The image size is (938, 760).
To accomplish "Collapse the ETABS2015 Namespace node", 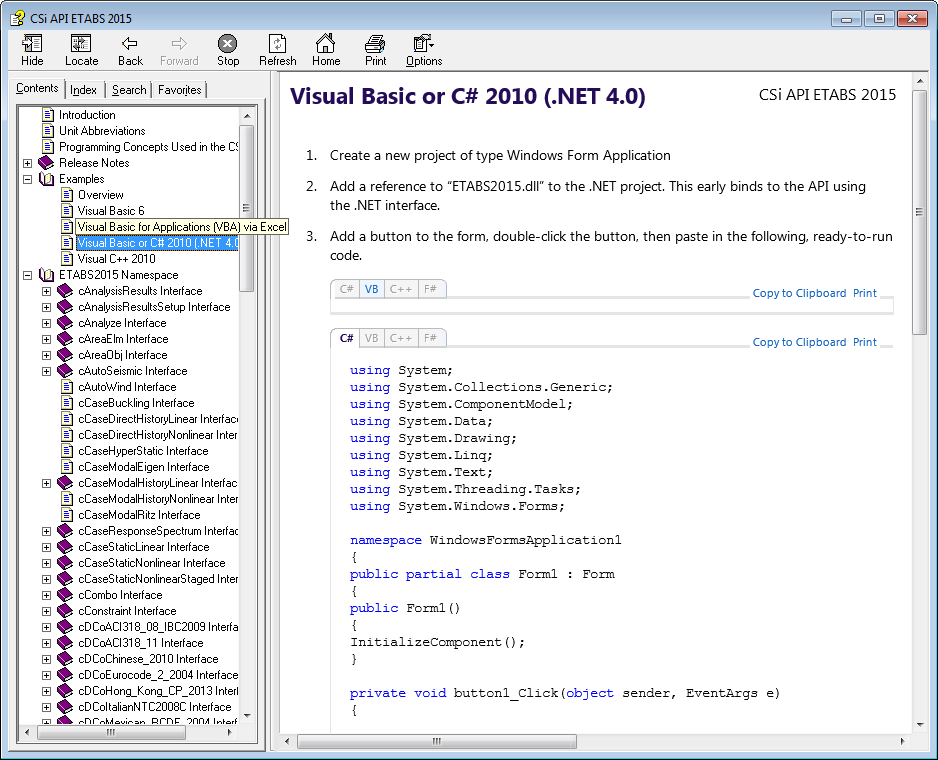I will tap(27, 275).
